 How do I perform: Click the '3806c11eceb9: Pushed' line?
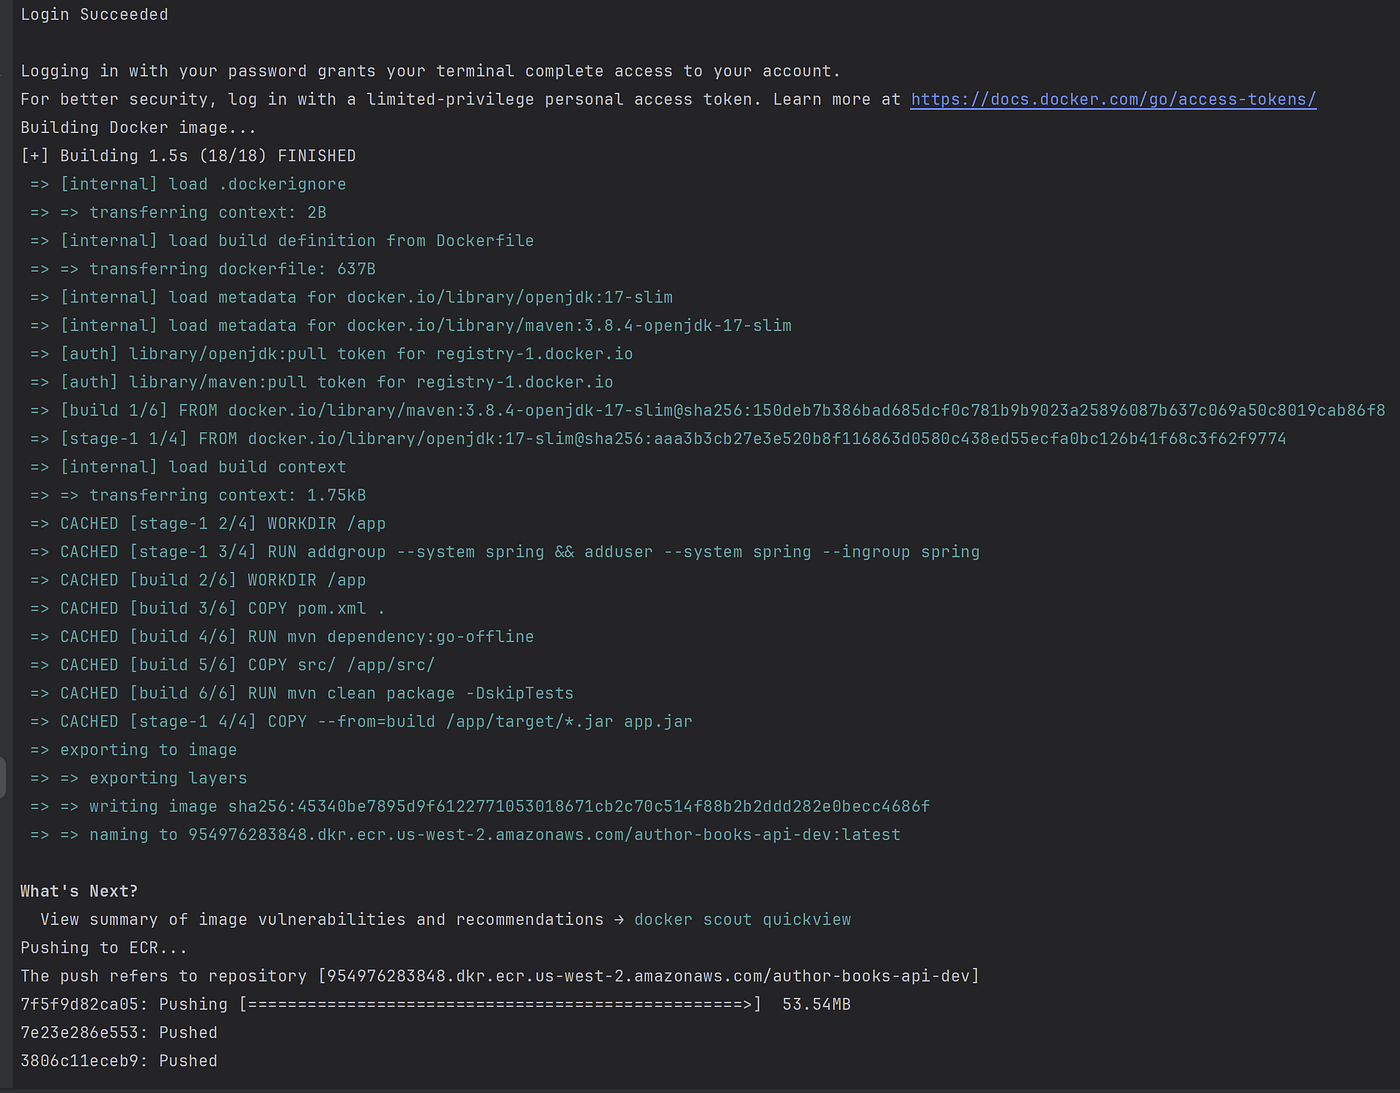[119, 1060]
